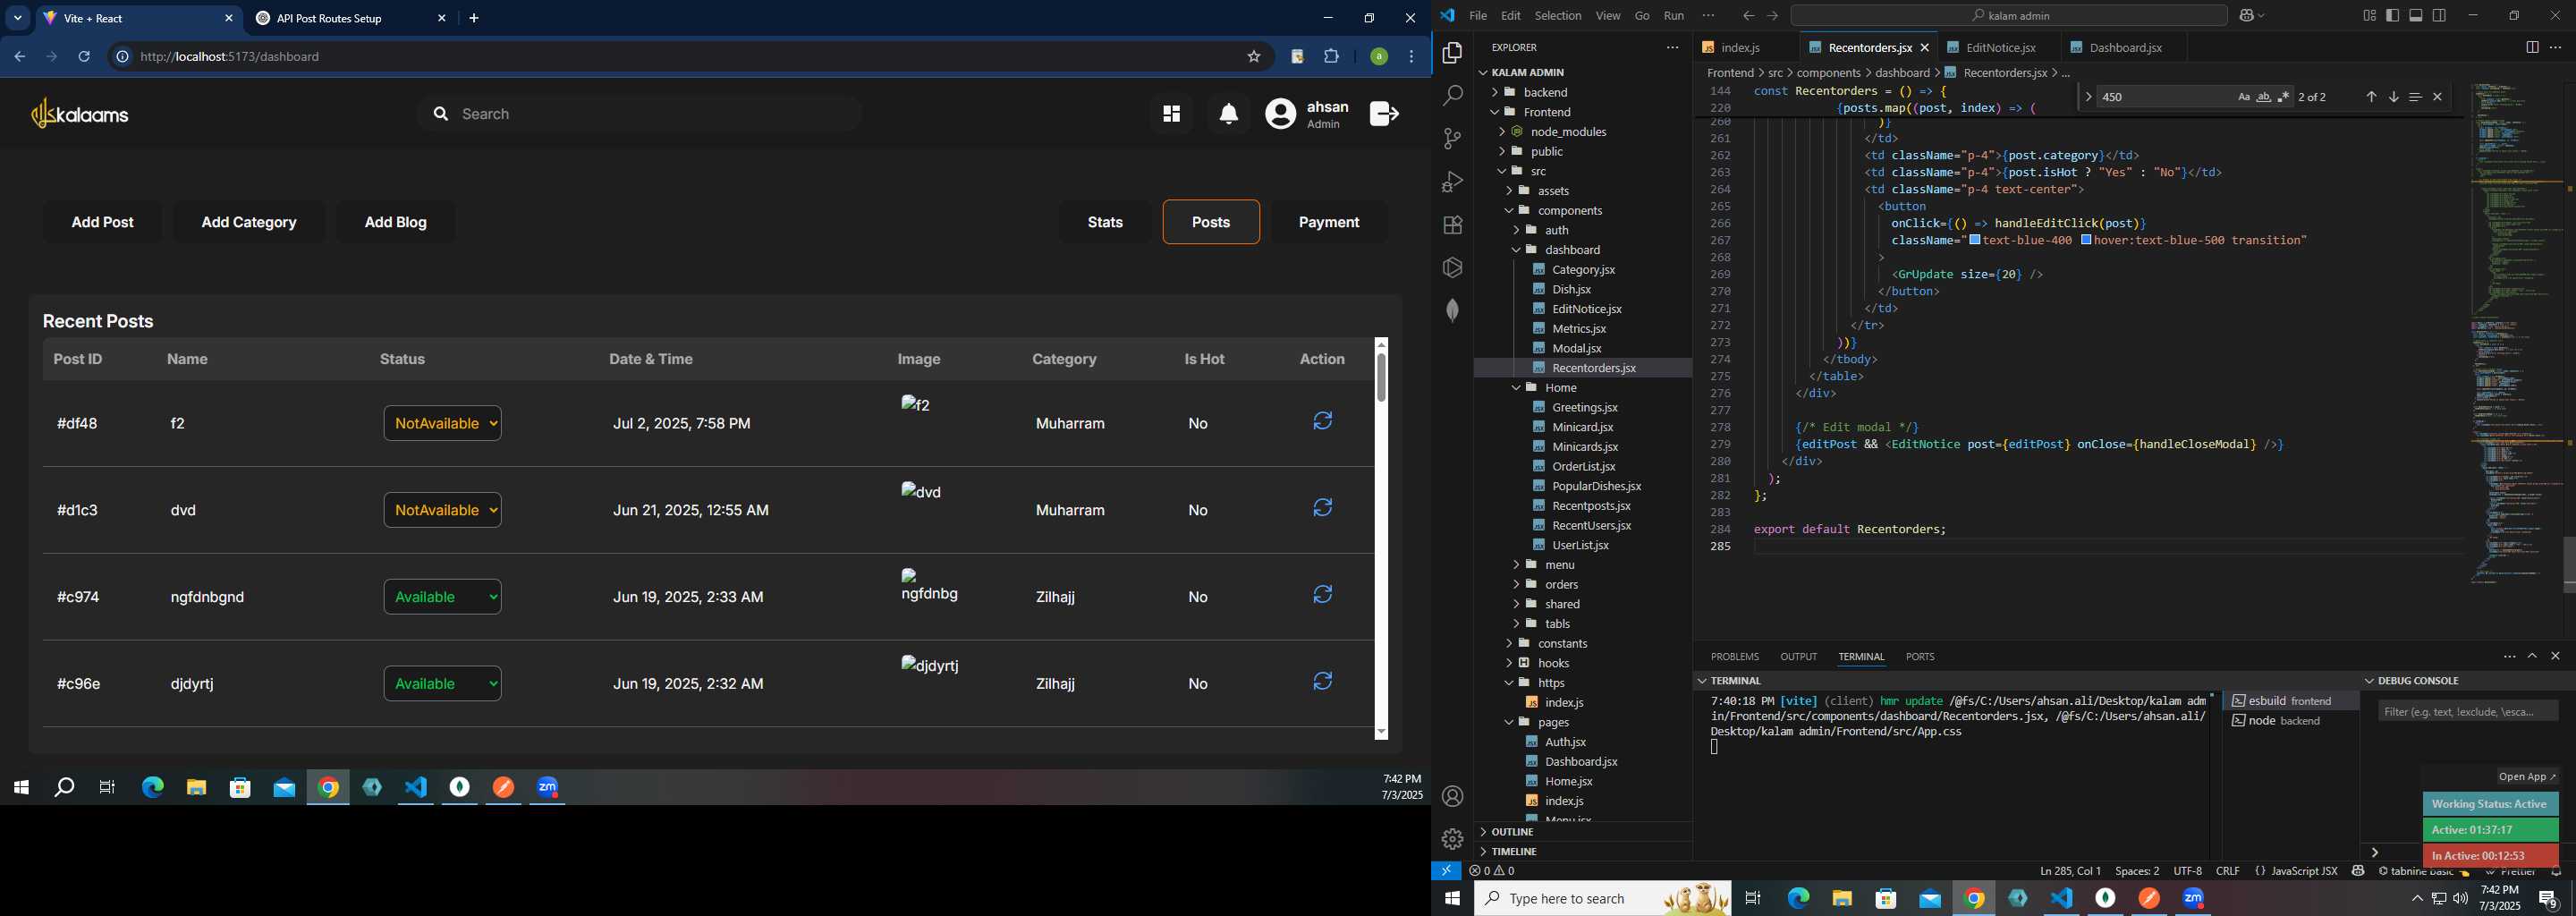Open status dropdown for post ngfdnbgnd
This screenshot has width=2576, height=916.
tap(442, 597)
